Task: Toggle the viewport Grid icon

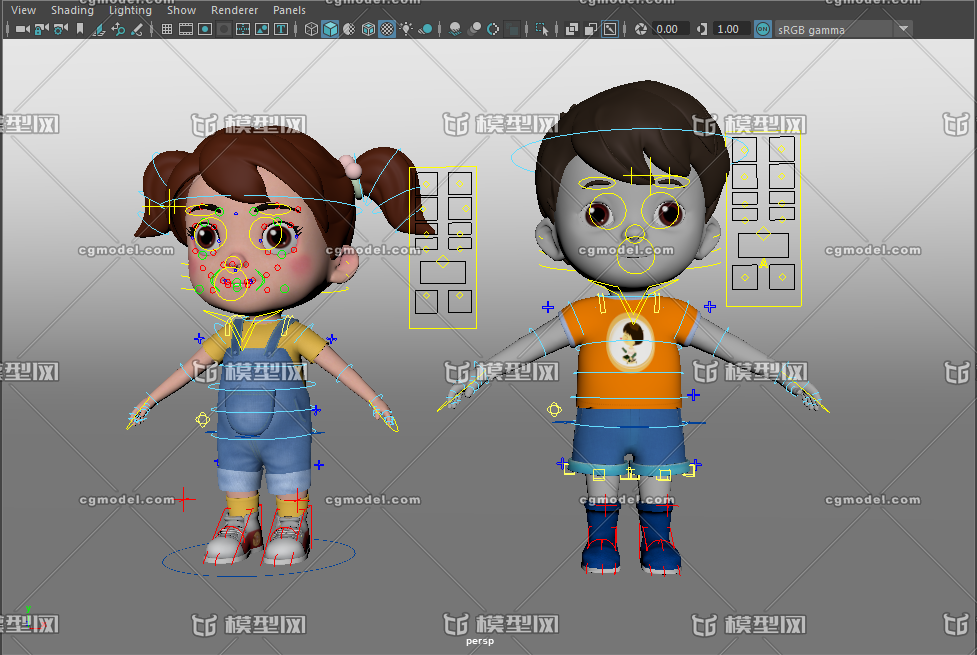Action: tap(167, 29)
